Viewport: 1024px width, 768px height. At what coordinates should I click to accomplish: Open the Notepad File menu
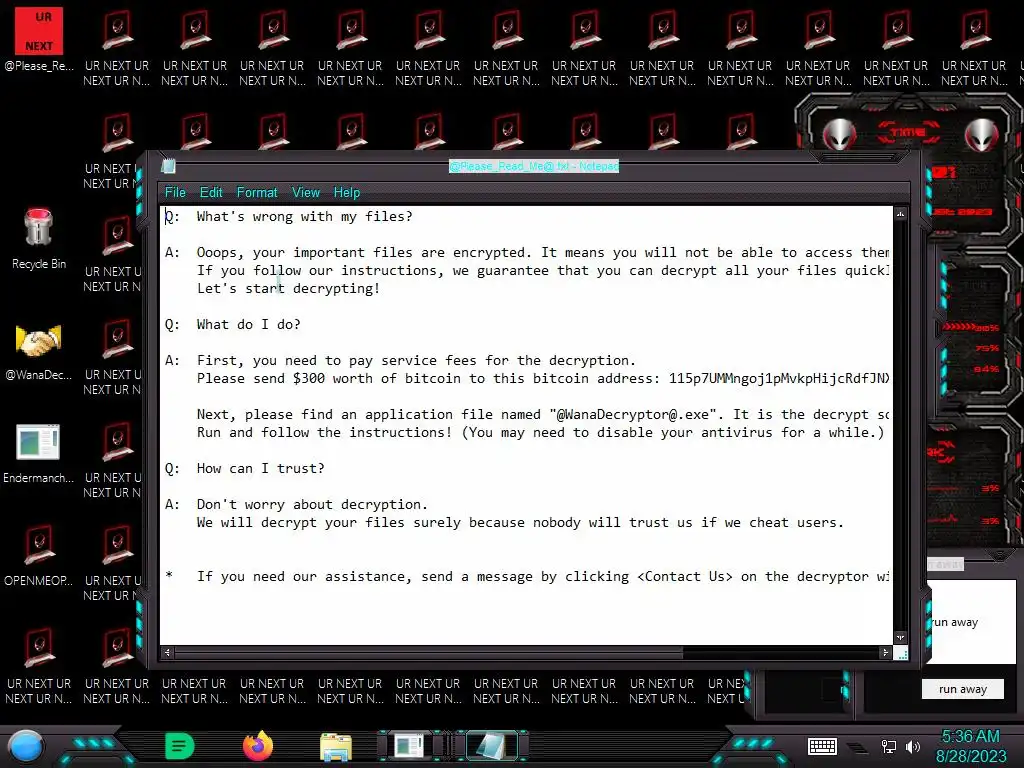[175, 193]
